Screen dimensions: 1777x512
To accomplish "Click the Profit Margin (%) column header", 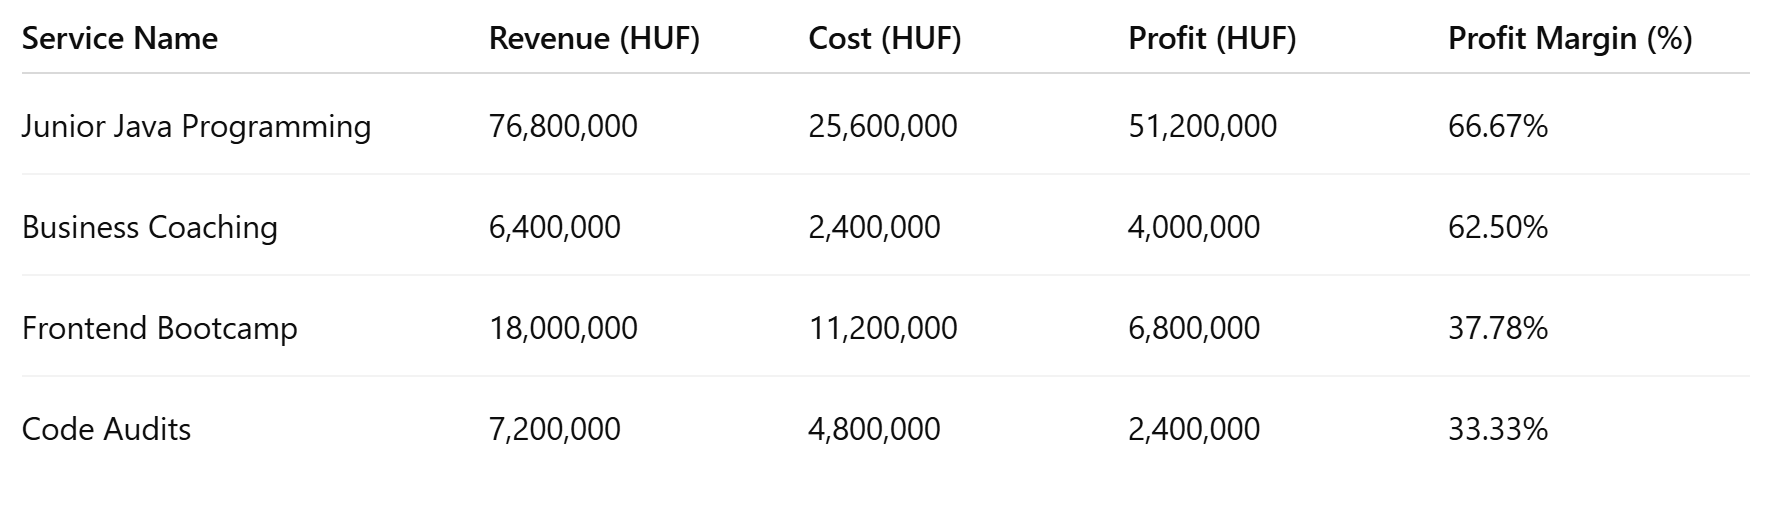I will click(x=1570, y=38).
